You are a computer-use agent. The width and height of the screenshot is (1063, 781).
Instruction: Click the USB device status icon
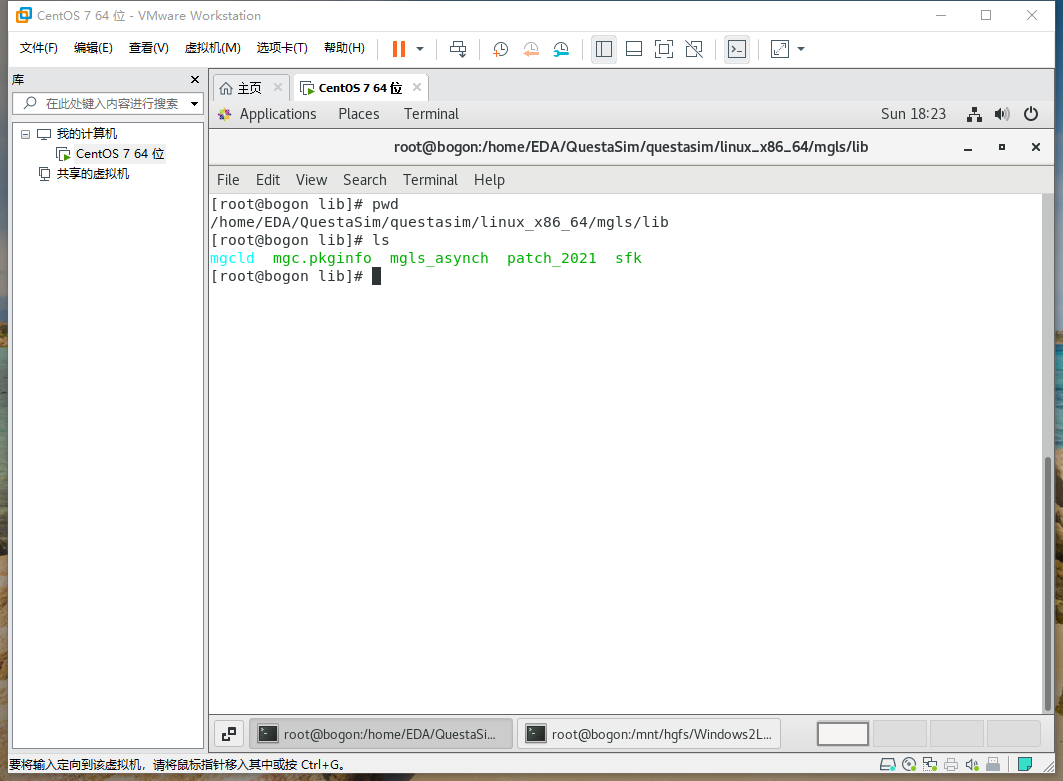[x=993, y=765]
